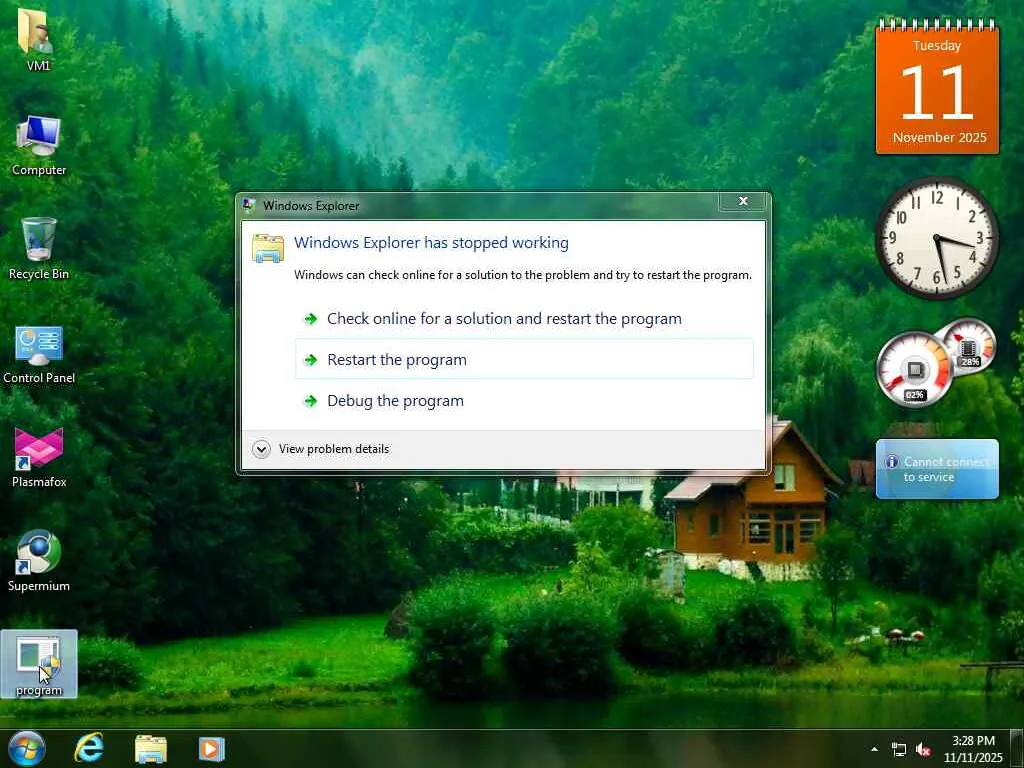Select the Computer desktop icon
This screenshot has width=1024, height=768.
tap(39, 145)
